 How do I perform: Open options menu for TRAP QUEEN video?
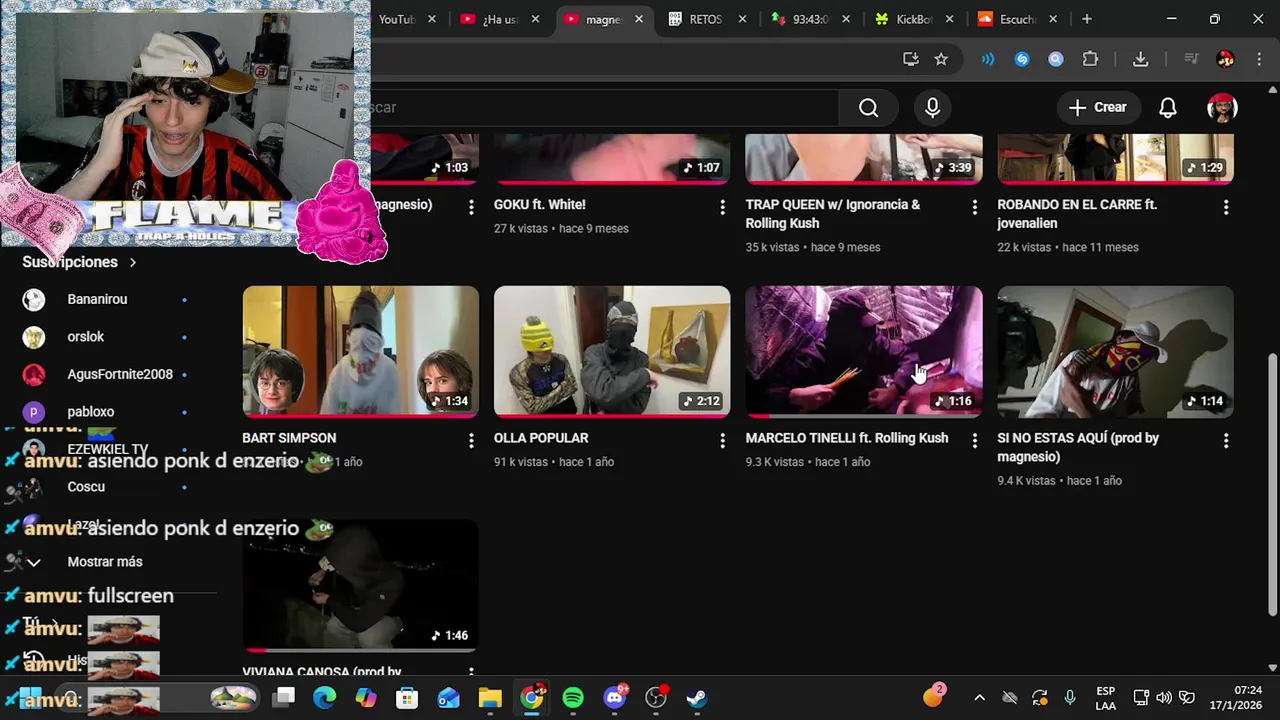974,207
